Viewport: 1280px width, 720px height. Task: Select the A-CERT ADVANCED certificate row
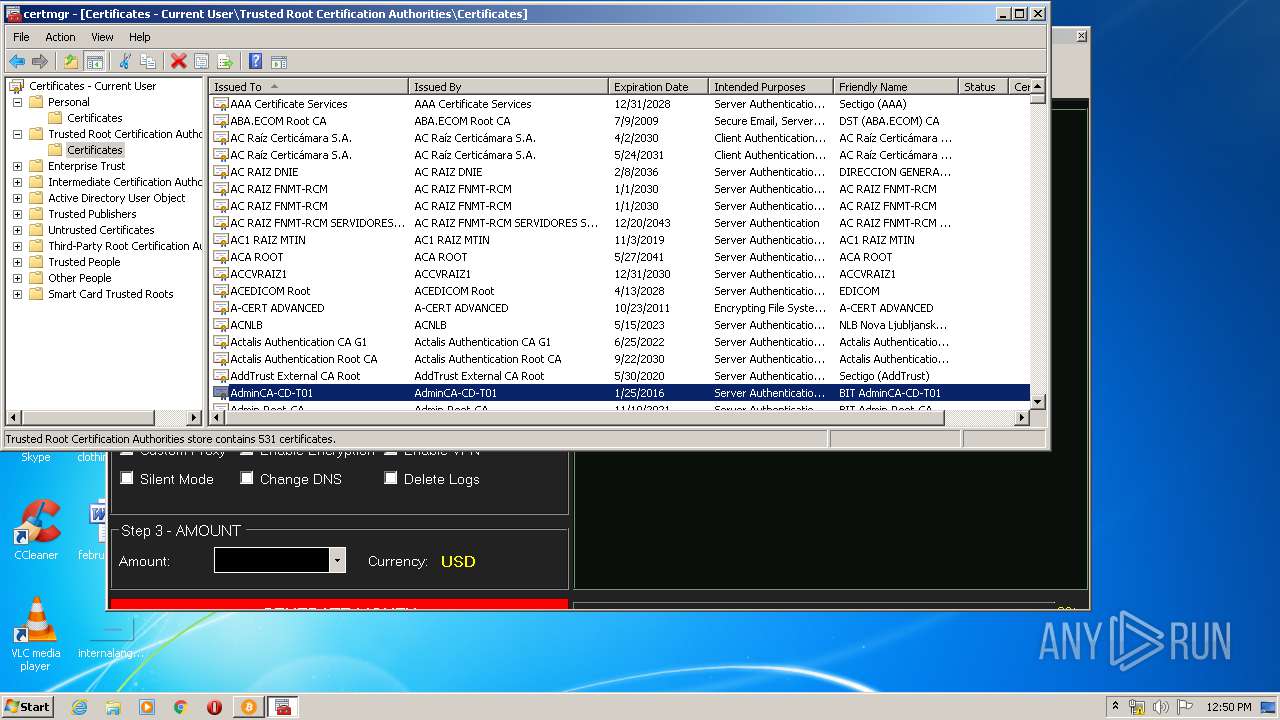coord(620,308)
